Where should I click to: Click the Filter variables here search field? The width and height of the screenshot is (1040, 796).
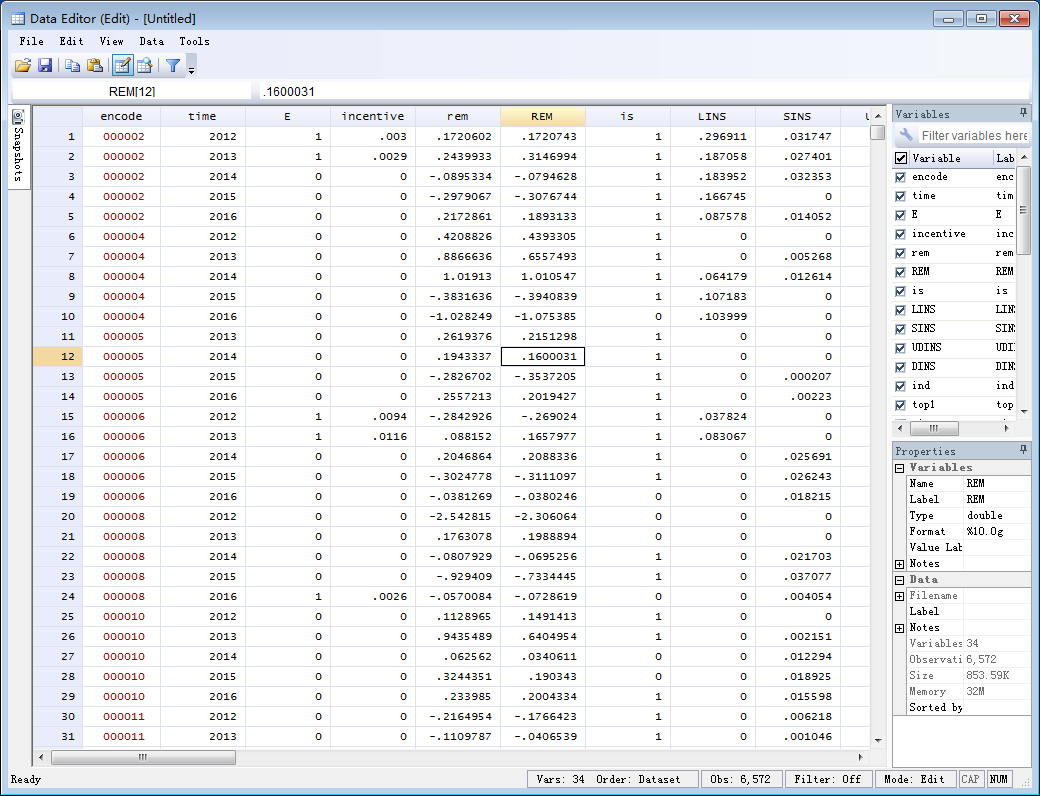tap(972, 136)
